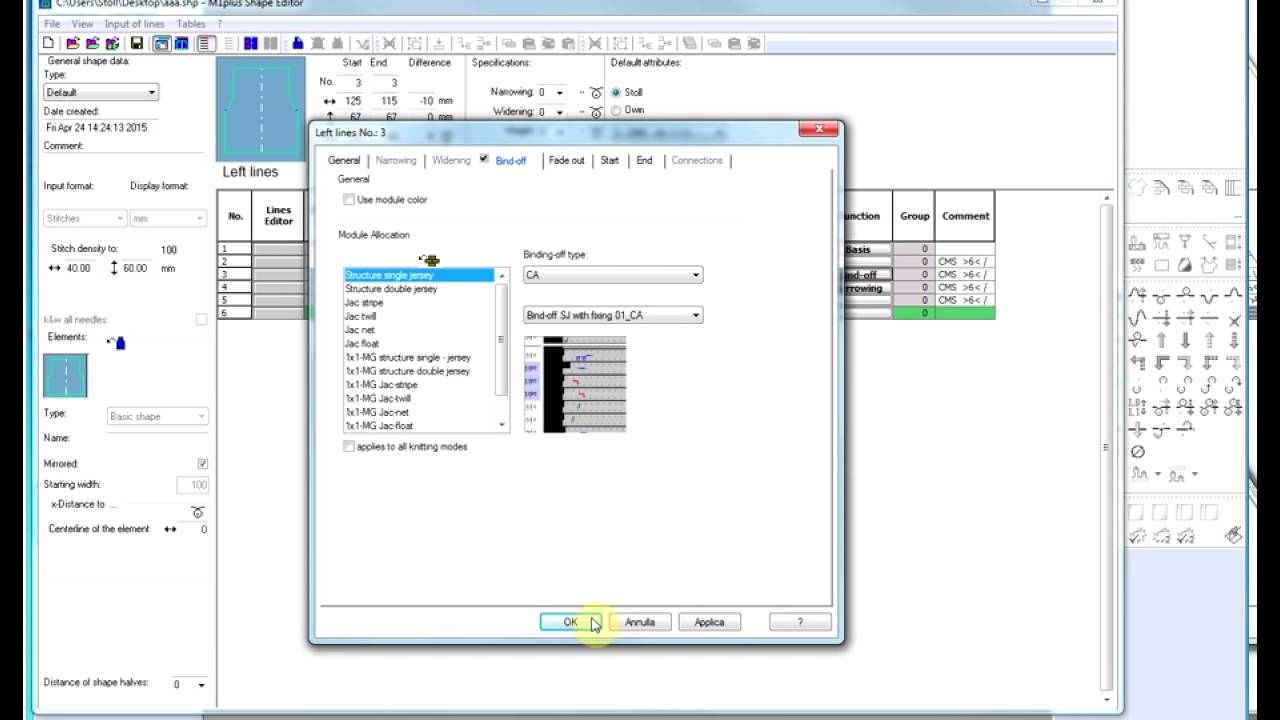1280x720 pixels.
Task: Click the ? help button in dialog
Action: (800, 622)
